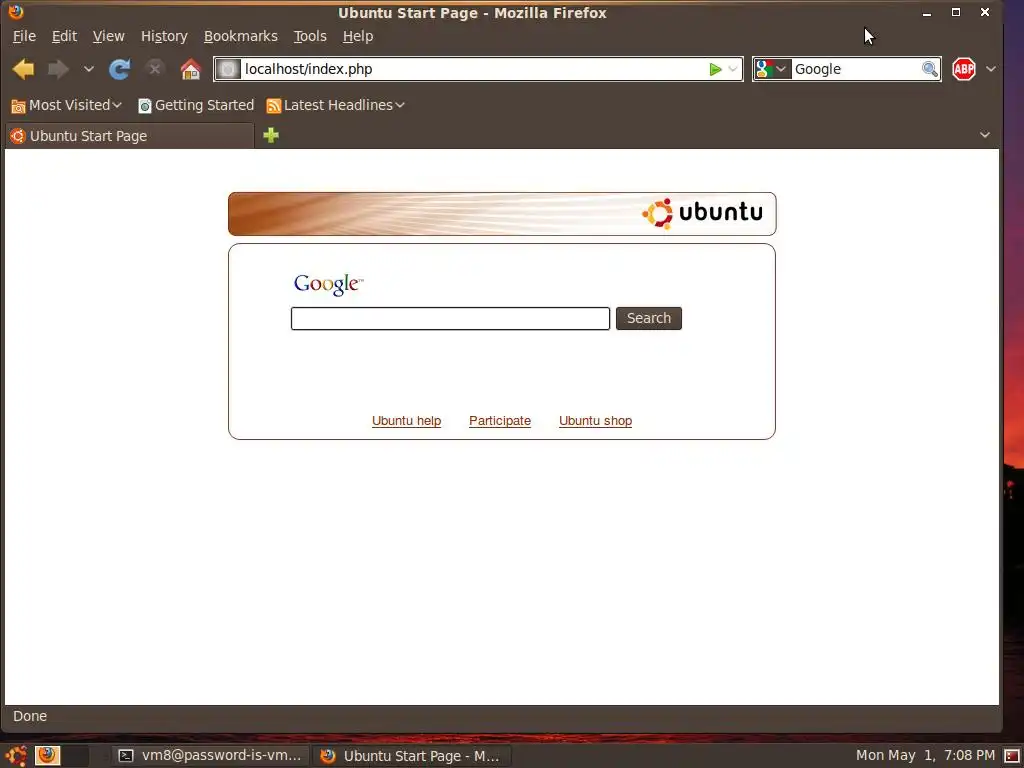Open the Ubuntu help link
This screenshot has height=768, width=1024.
pyautogui.click(x=406, y=421)
